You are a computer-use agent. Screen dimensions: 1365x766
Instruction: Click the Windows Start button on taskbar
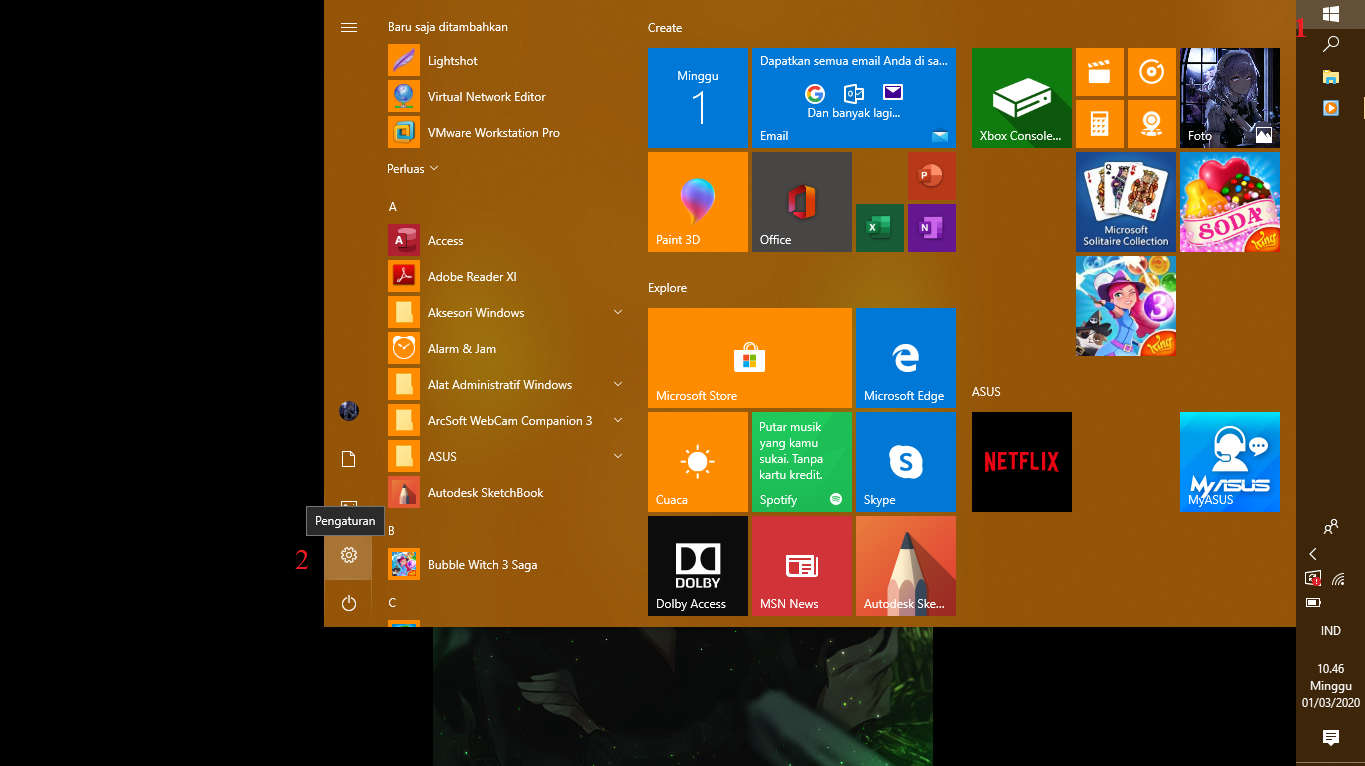(1331, 14)
